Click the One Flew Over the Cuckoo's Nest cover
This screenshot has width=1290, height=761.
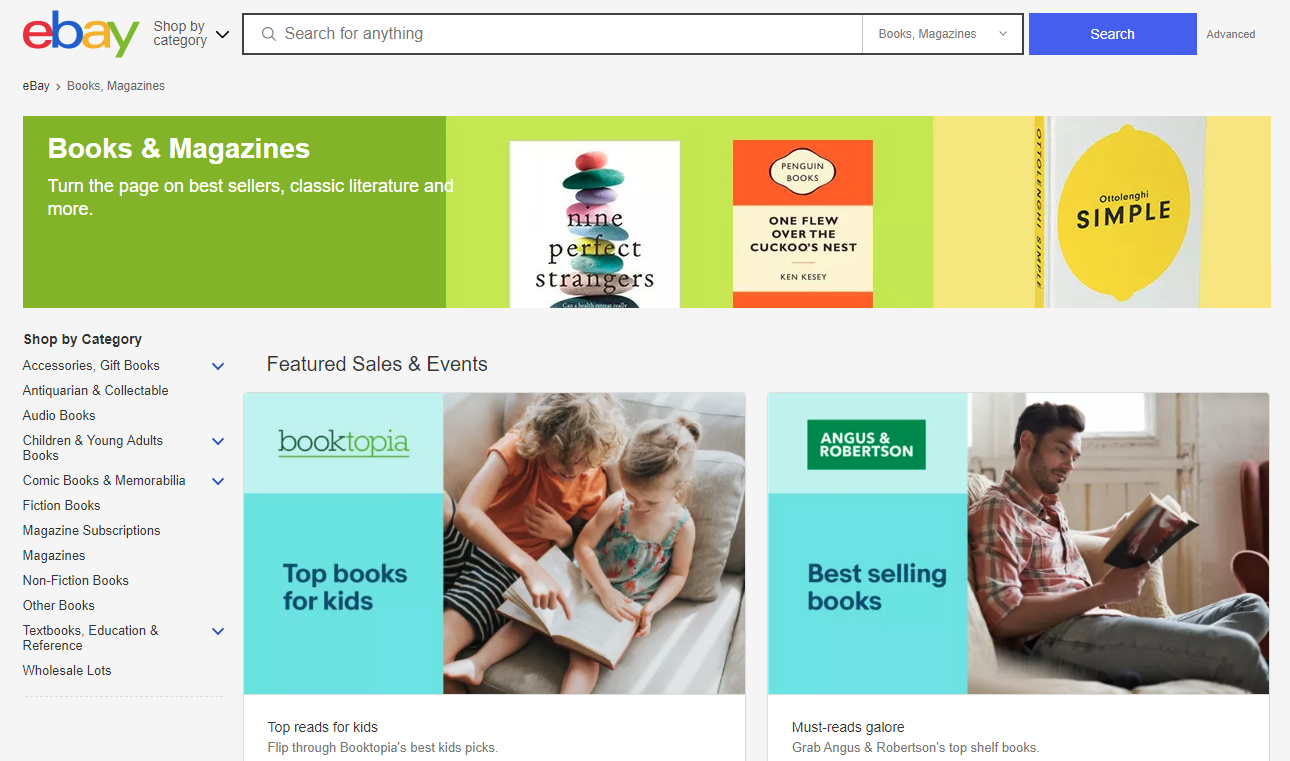[802, 224]
